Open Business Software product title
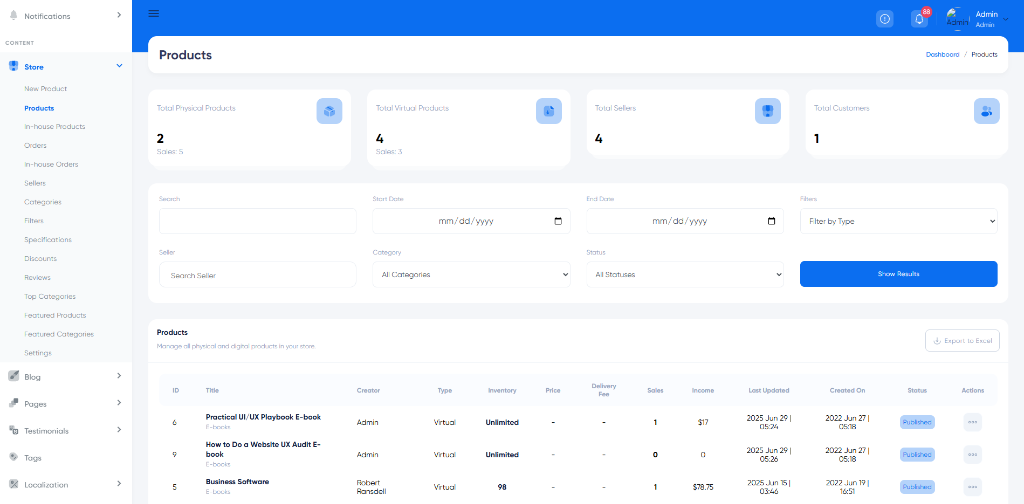Image resolution: width=1024 pixels, height=504 pixels. [x=237, y=482]
